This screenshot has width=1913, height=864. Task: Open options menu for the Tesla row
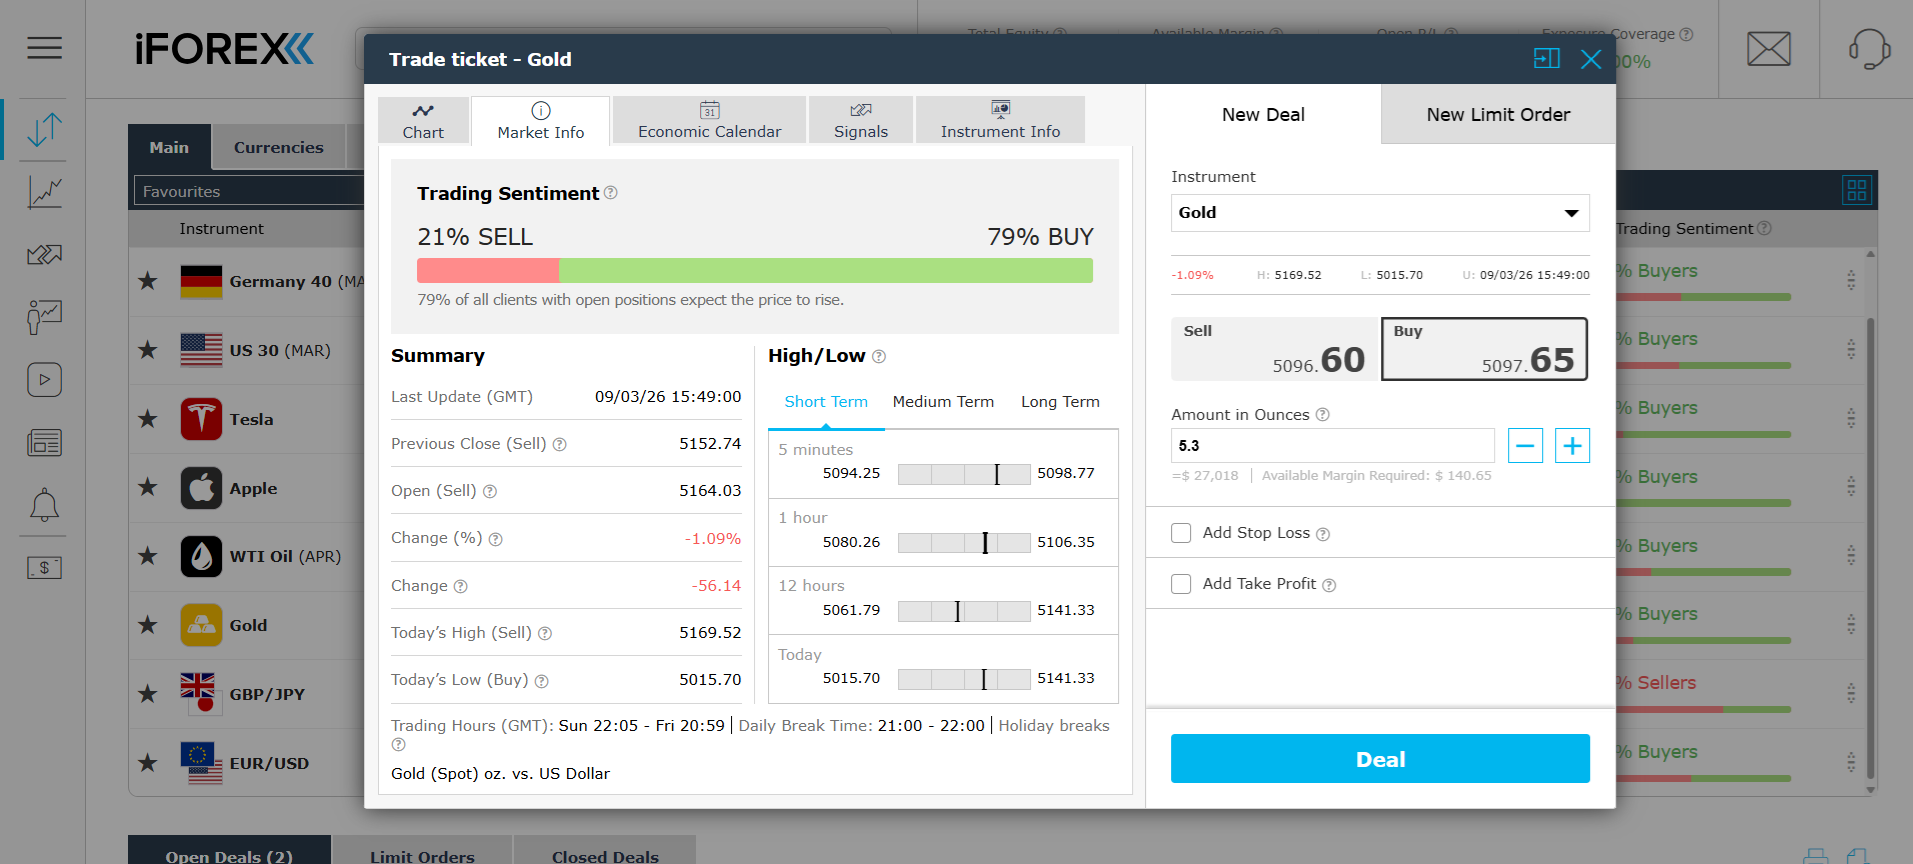click(x=1851, y=418)
